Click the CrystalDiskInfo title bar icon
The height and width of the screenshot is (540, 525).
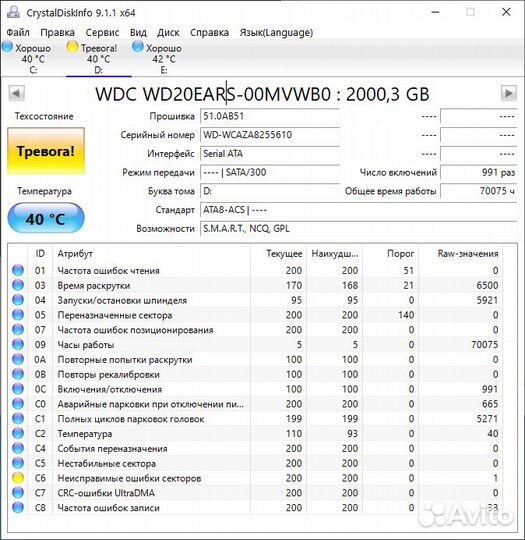tap(14, 12)
